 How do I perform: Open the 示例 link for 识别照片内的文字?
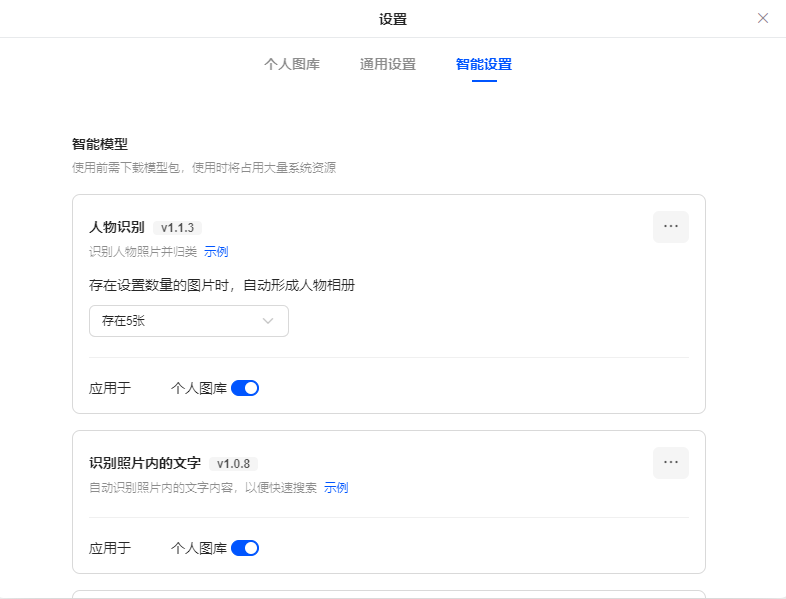point(336,488)
